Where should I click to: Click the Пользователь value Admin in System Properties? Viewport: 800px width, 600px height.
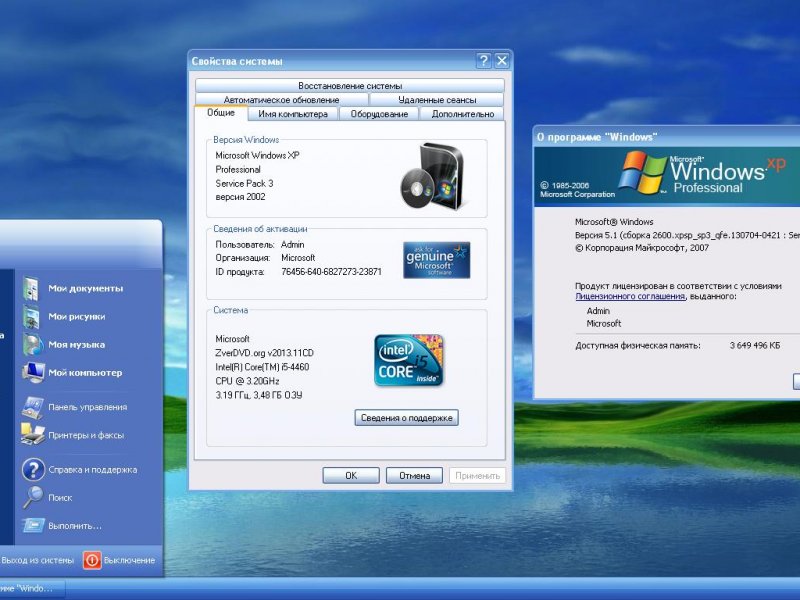(x=292, y=244)
